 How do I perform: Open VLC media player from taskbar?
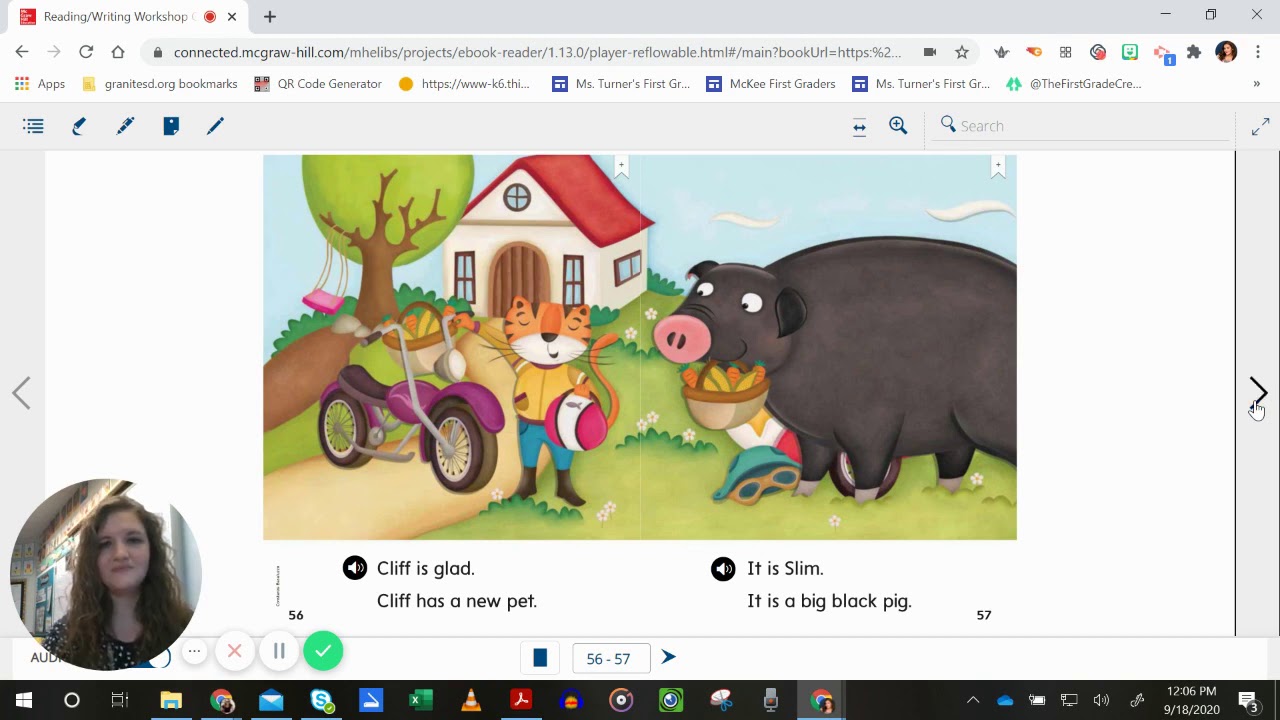tap(471, 700)
